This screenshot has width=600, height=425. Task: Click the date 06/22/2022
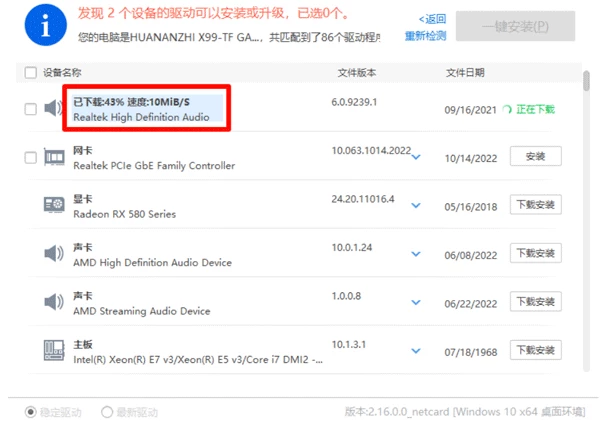pos(471,304)
